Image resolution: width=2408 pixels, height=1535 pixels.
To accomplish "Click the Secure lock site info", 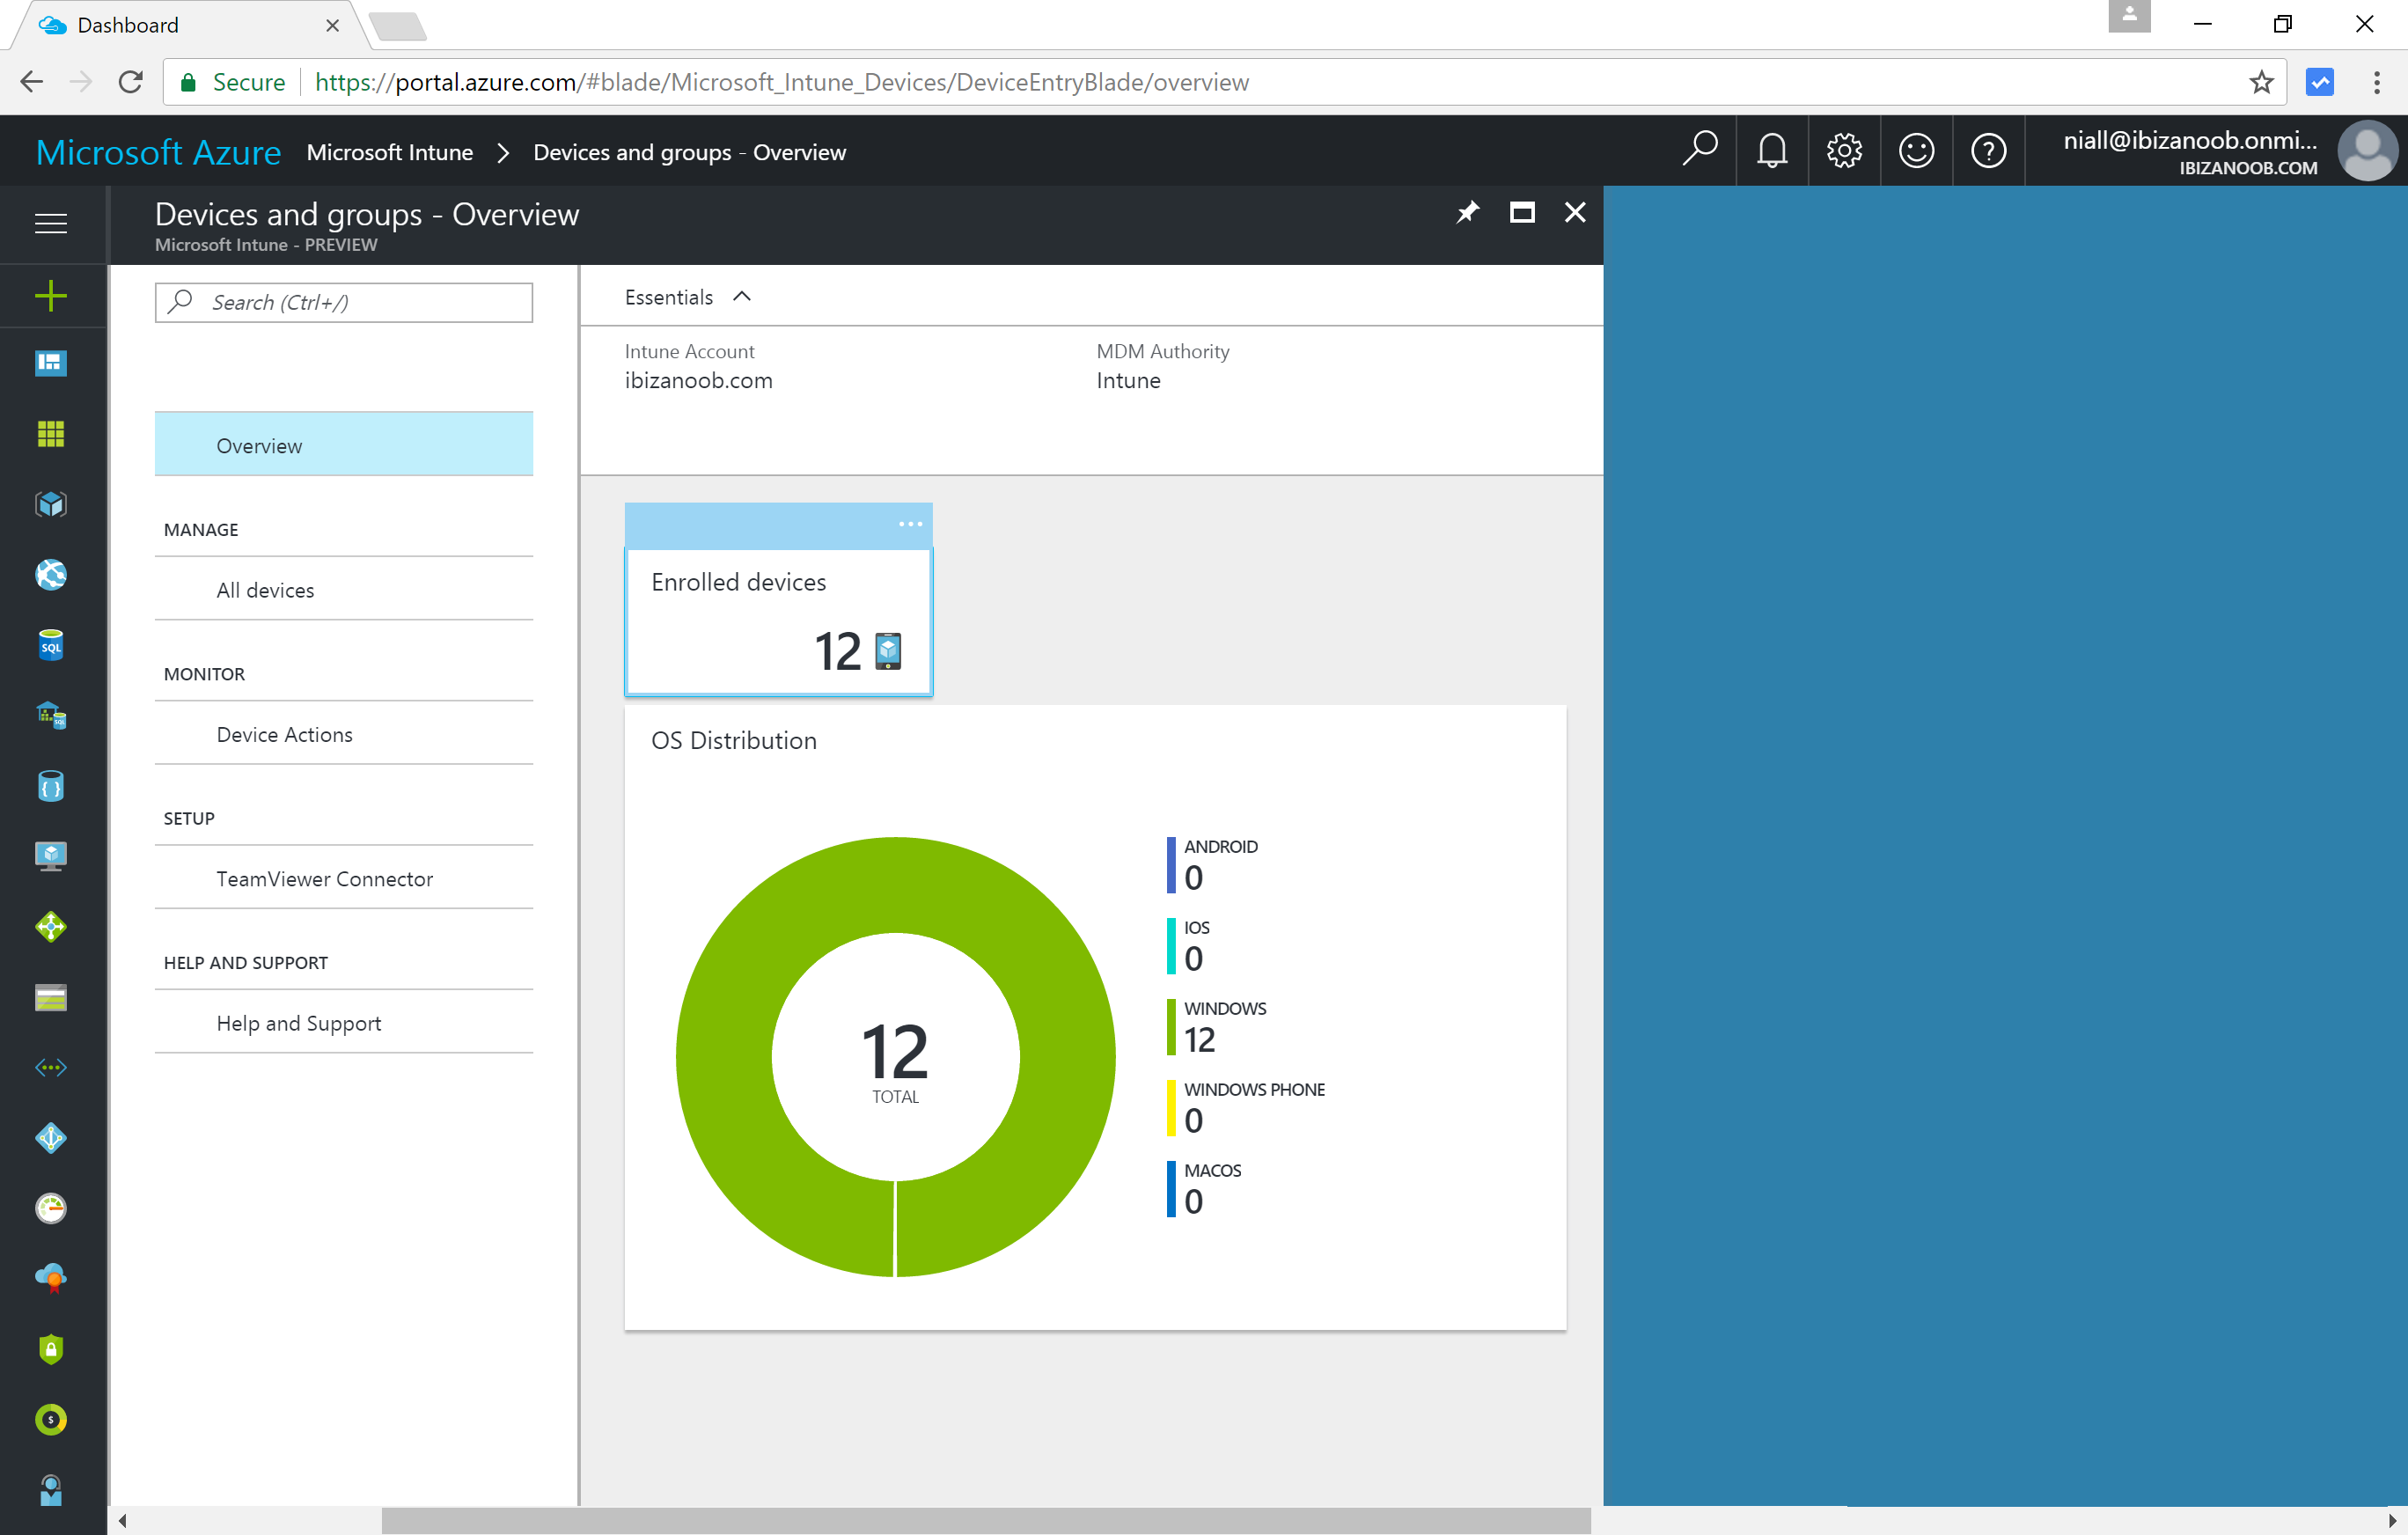I will (232, 82).
